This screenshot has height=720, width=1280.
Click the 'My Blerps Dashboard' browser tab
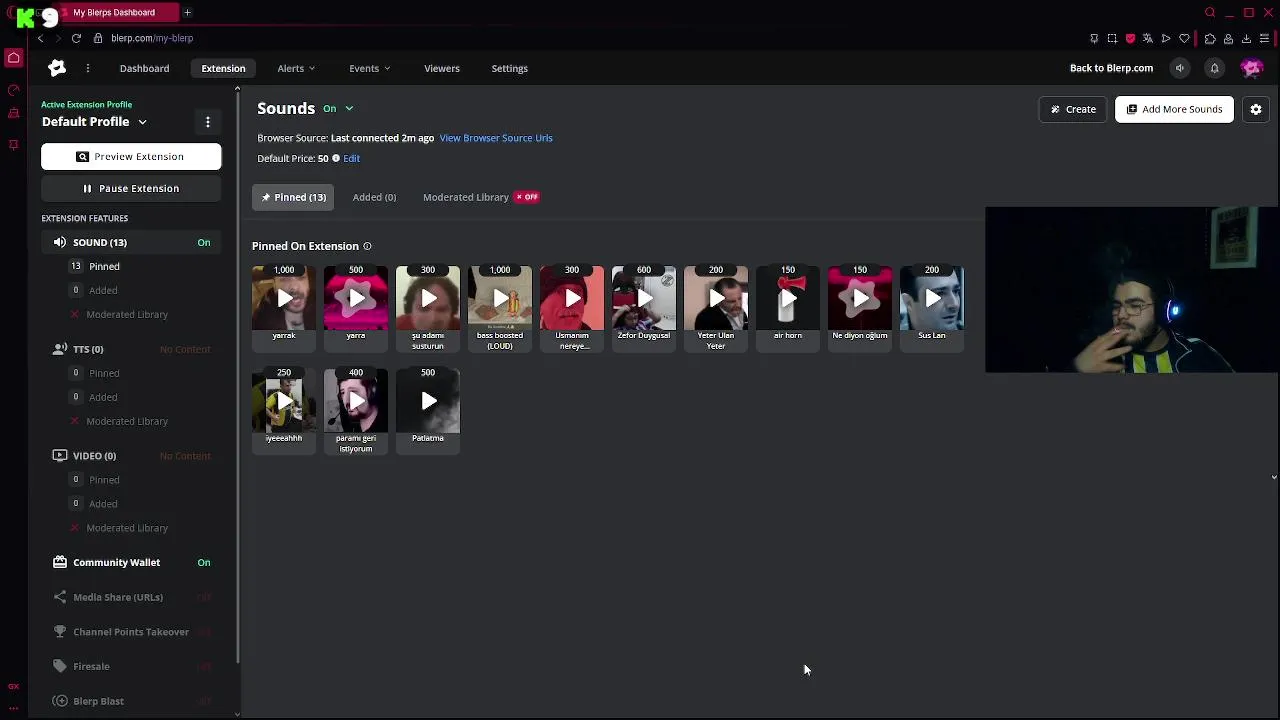pyautogui.click(x=113, y=12)
